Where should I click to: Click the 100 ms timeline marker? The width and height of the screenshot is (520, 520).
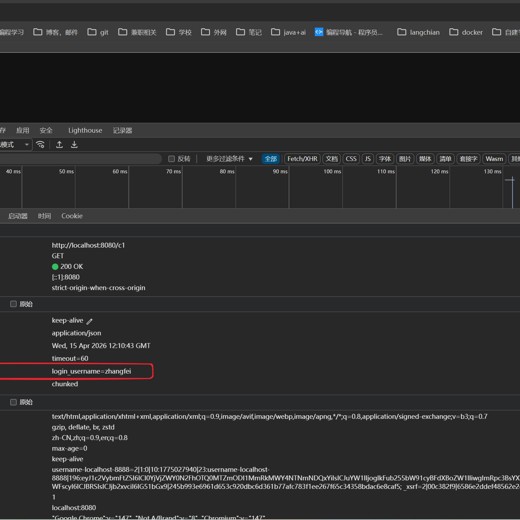click(332, 171)
